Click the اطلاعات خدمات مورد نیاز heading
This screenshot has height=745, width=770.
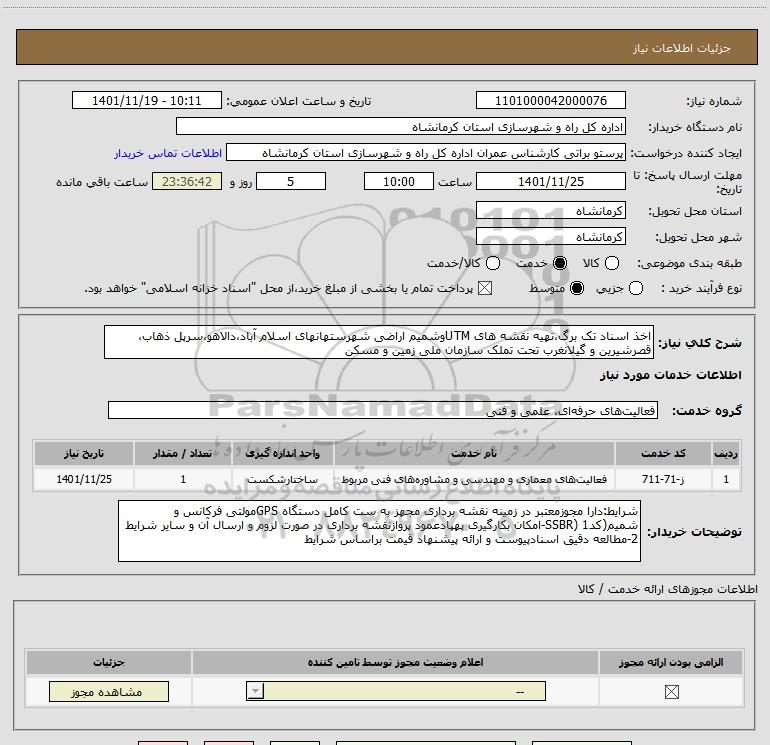[x=670, y=375]
